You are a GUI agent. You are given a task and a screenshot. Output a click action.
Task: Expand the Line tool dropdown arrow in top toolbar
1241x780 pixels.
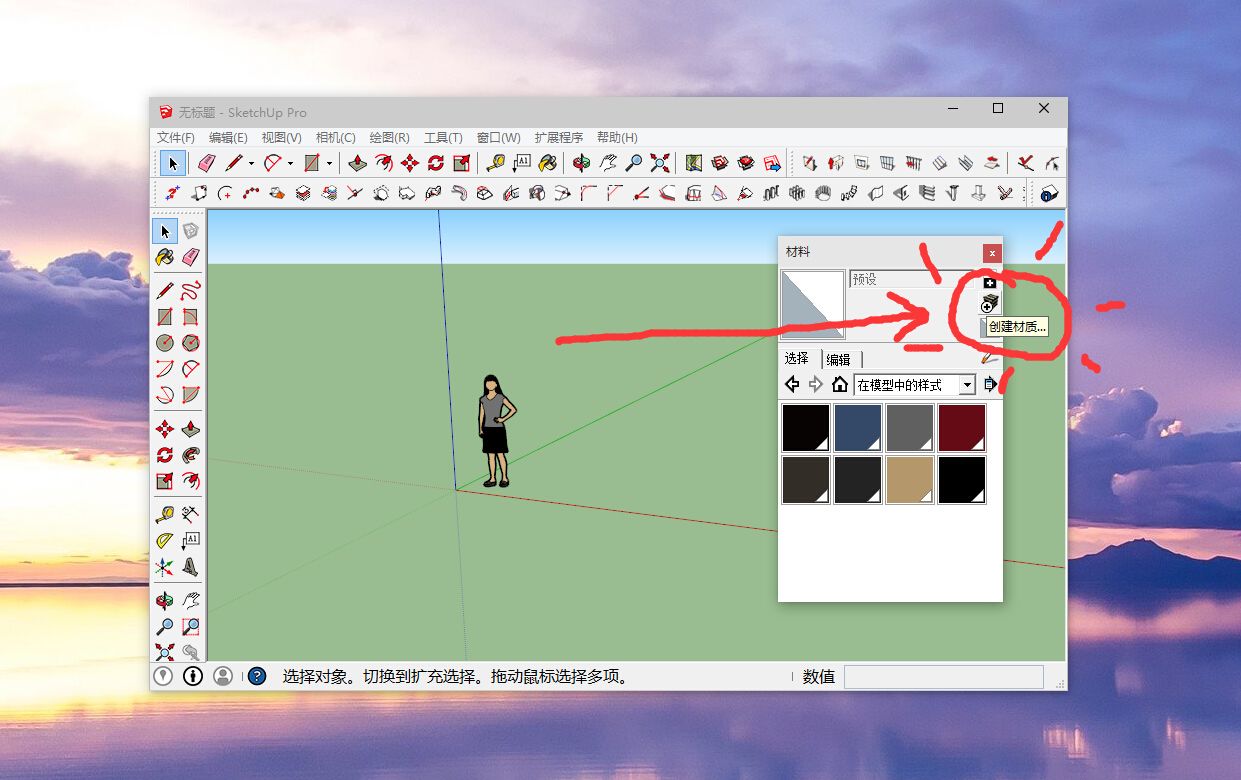251,164
